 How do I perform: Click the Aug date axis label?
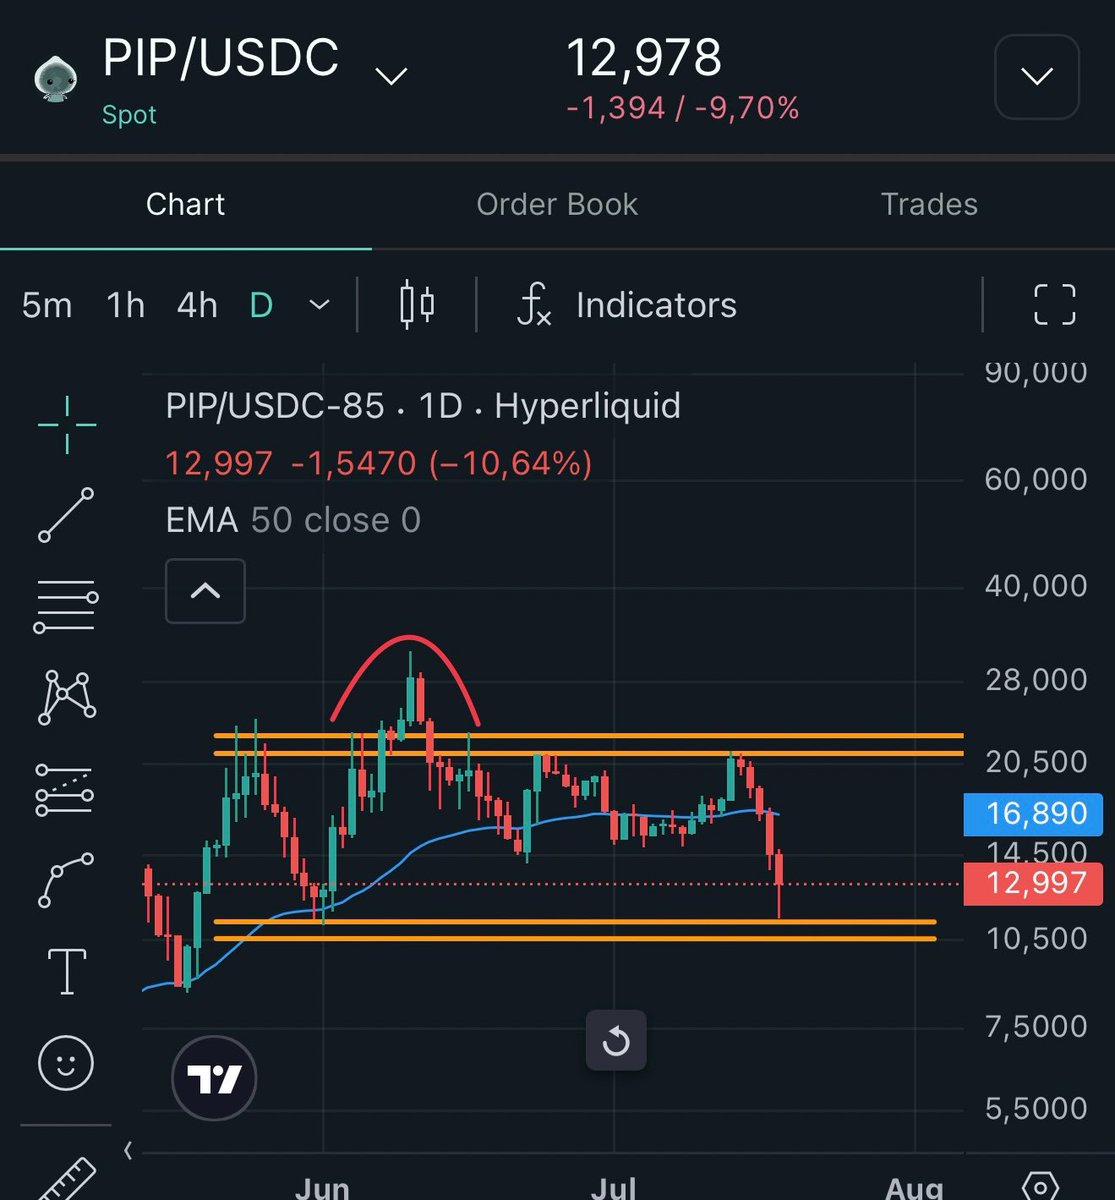(x=914, y=1188)
